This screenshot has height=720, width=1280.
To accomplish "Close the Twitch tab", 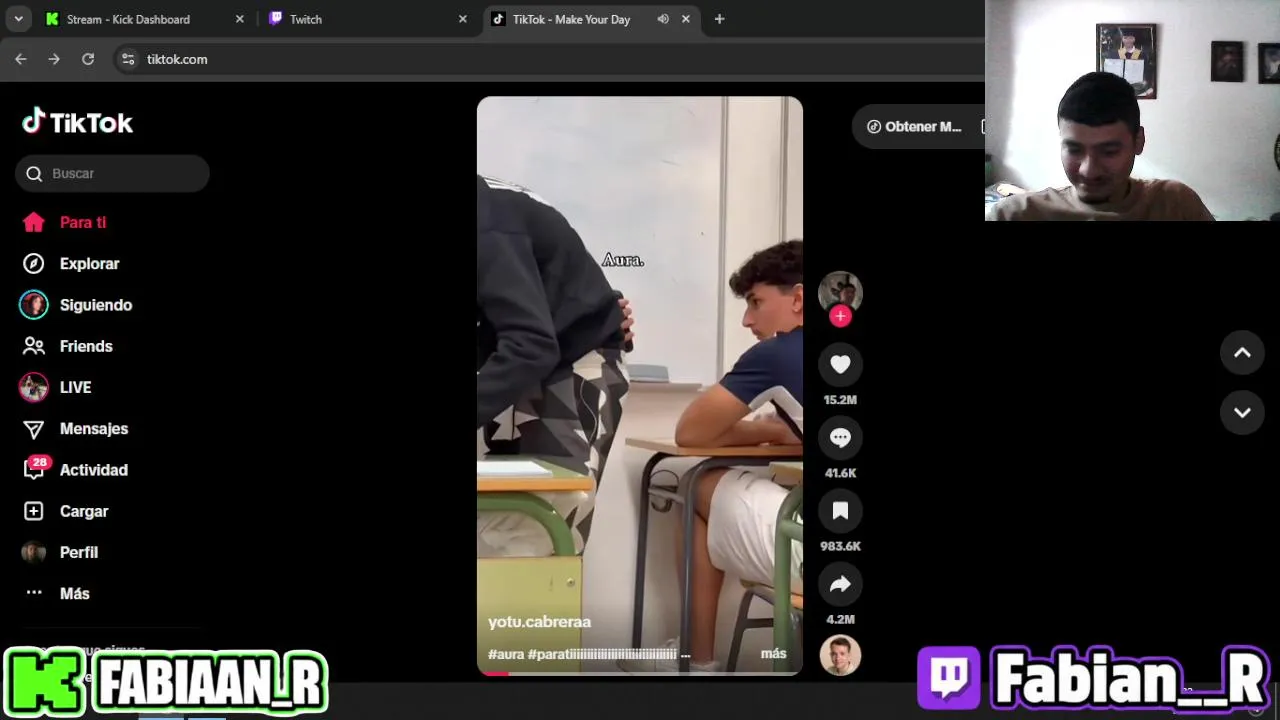I will [462, 19].
